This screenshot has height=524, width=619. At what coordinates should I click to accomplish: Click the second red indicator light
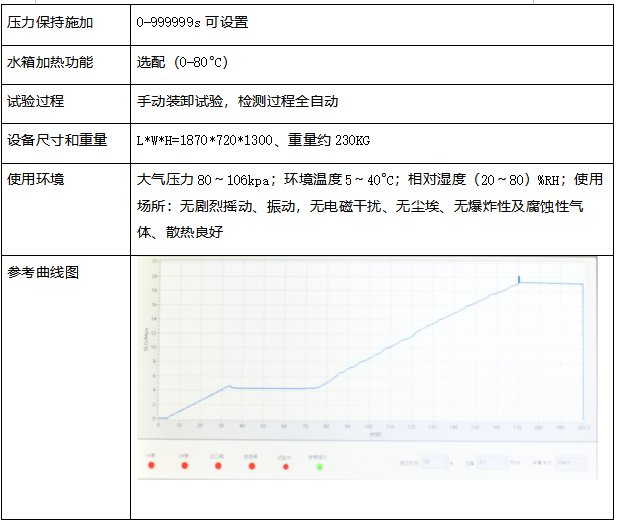(x=185, y=466)
